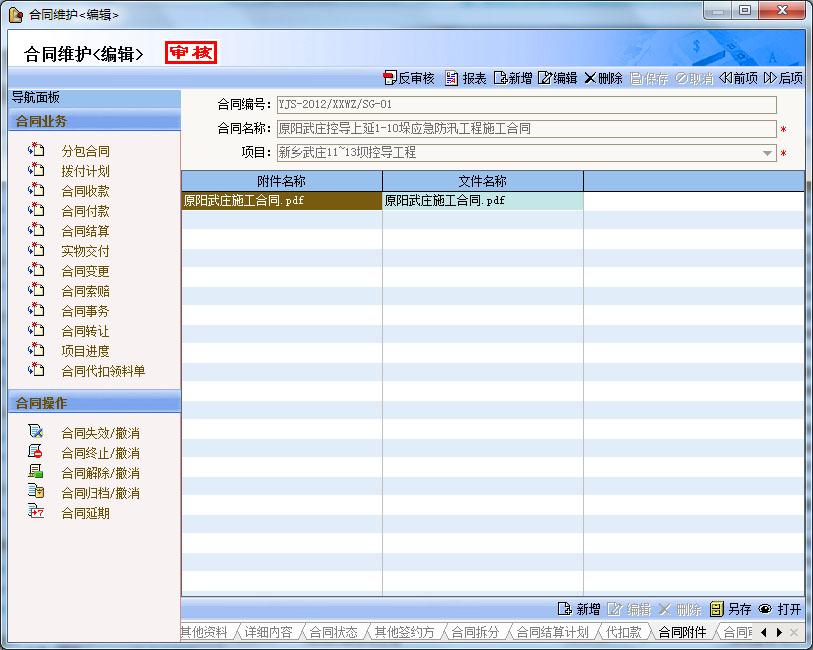The height and width of the screenshot is (650, 813).
Task: Expand the 项目 dropdown list
Action: (x=768, y=153)
